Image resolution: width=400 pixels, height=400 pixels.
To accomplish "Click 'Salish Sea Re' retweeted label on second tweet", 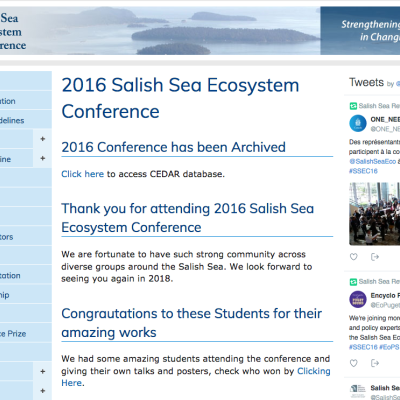I will click(379, 282).
